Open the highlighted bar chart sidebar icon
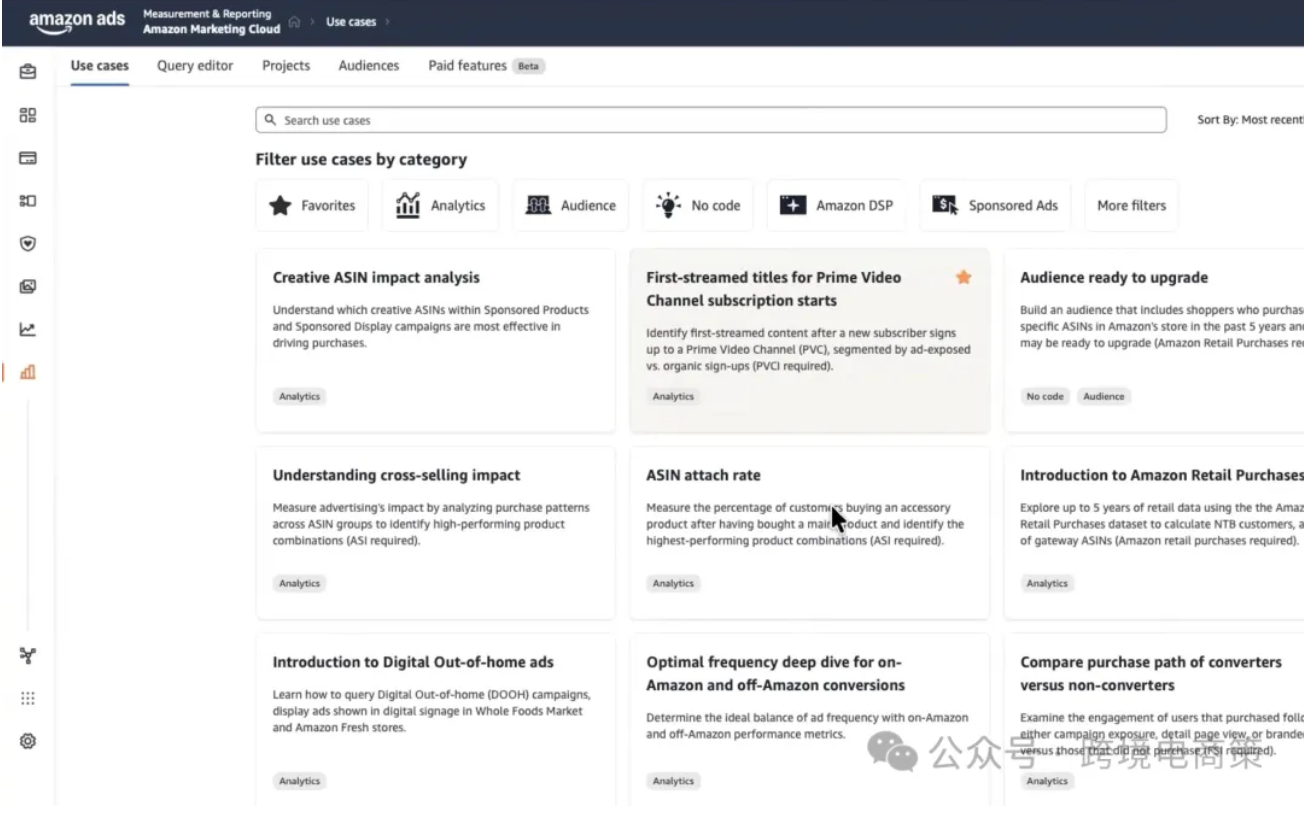1304x826 pixels. [28, 372]
